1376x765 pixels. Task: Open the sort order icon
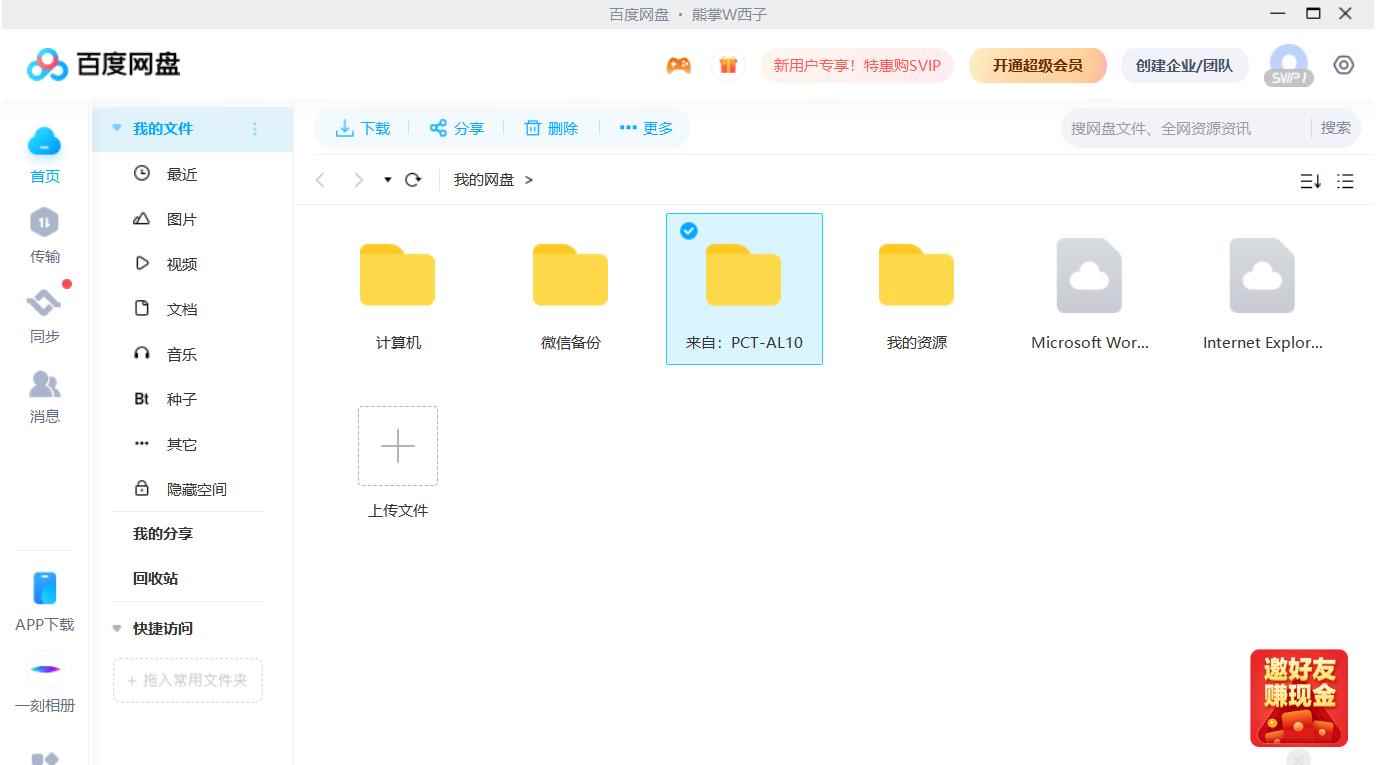(x=1310, y=181)
